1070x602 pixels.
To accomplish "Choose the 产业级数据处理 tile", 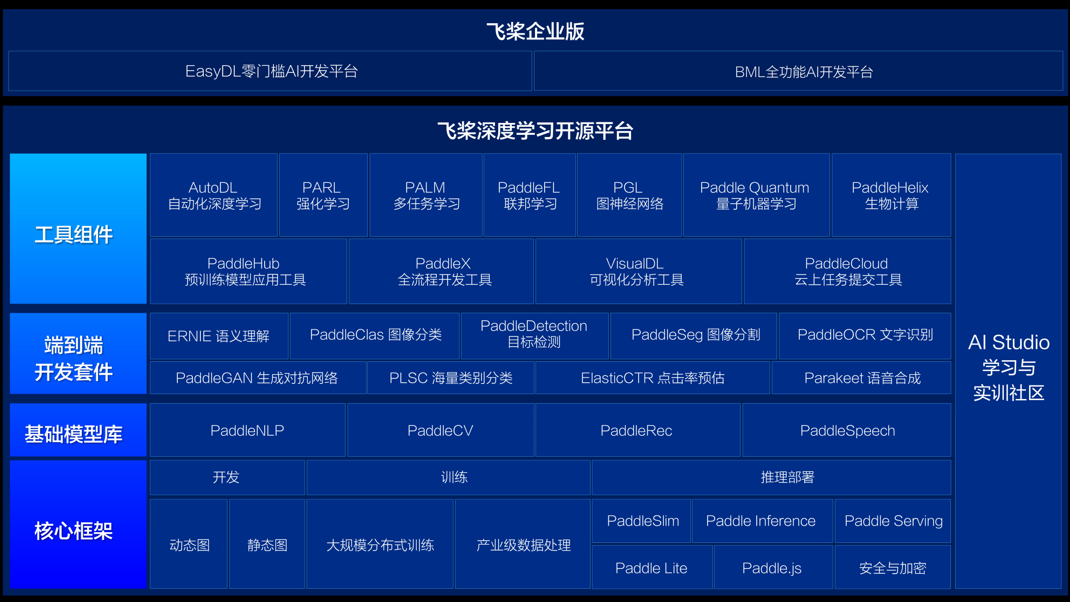I will pos(523,544).
